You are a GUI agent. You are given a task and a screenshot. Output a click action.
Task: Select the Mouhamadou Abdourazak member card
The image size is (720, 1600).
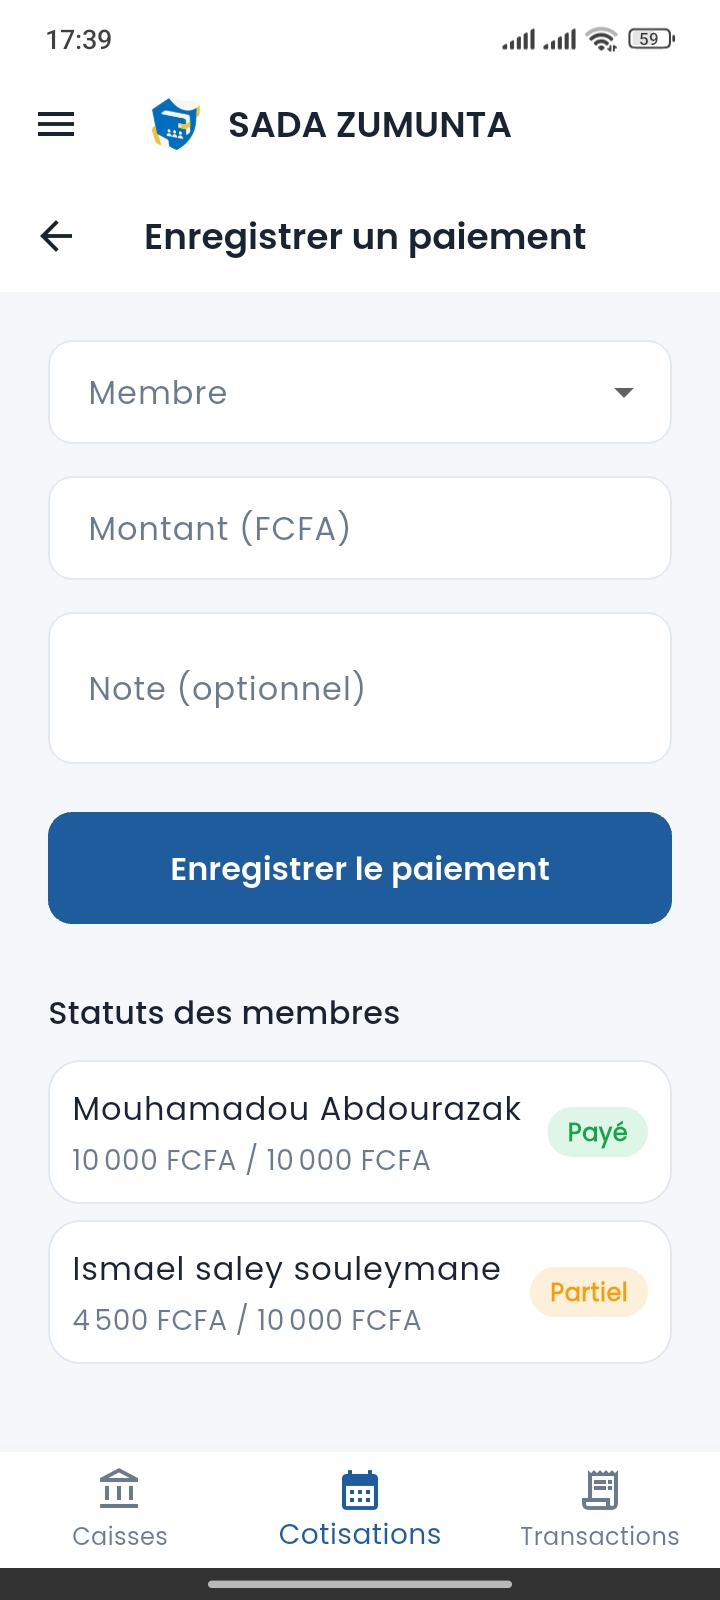300,1132
